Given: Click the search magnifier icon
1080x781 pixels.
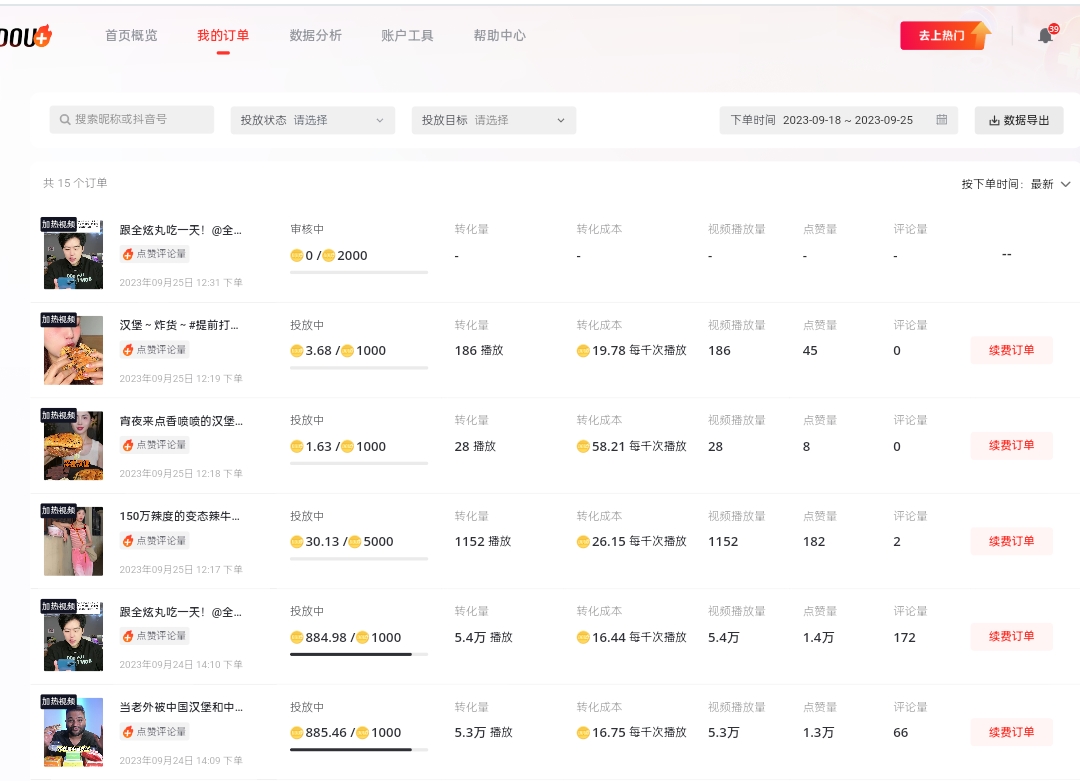Looking at the screenshot, I should 65,120.
